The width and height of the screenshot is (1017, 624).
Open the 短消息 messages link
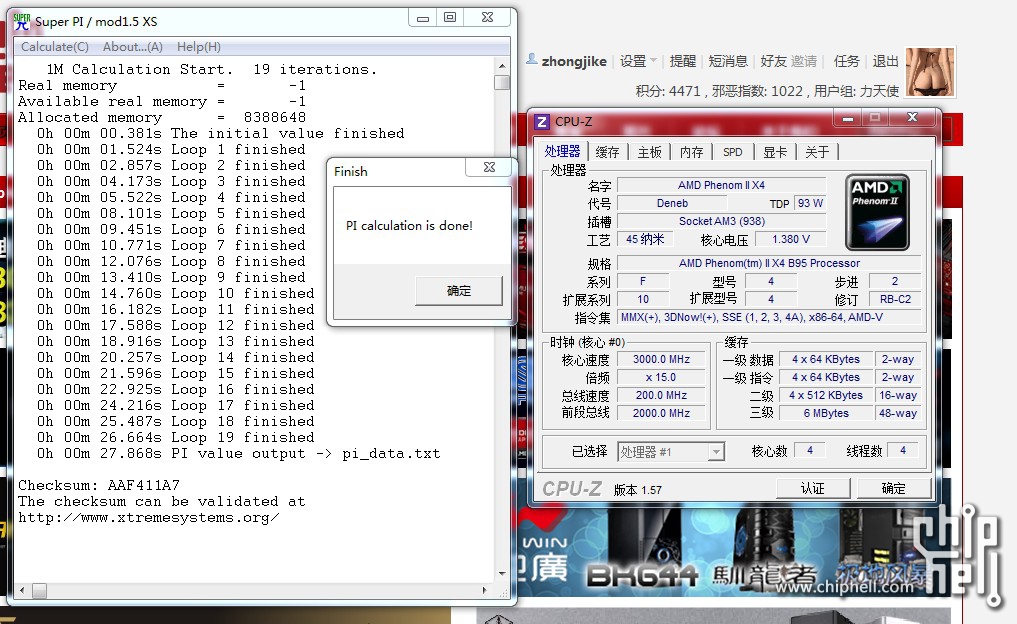tap(728, 61)
